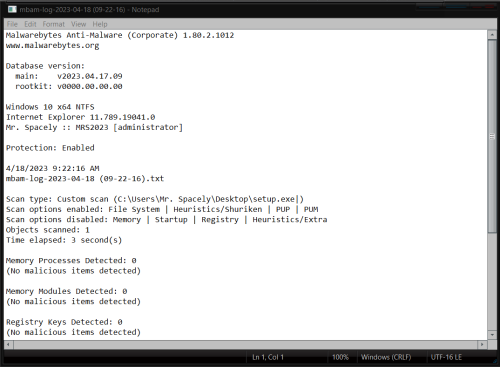This screenshot has height=367, width=500.
Task: Click the vertical scrollbar thumb
Action: click(492, 136)
